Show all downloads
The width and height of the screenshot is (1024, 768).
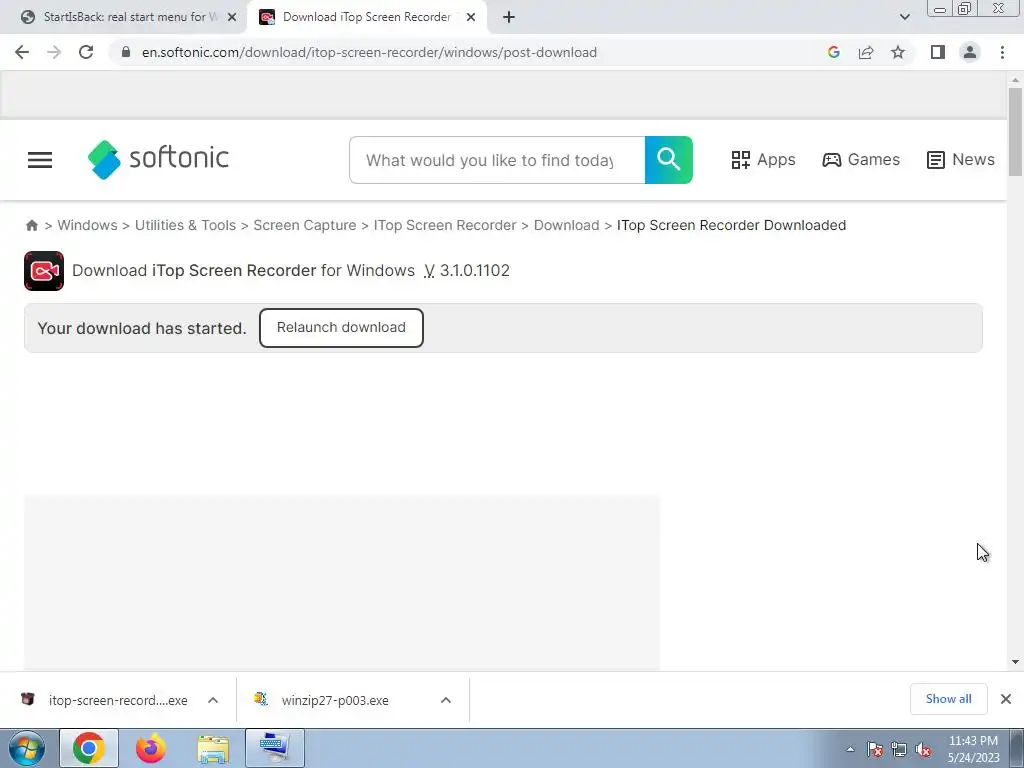[x=948, y=699]
